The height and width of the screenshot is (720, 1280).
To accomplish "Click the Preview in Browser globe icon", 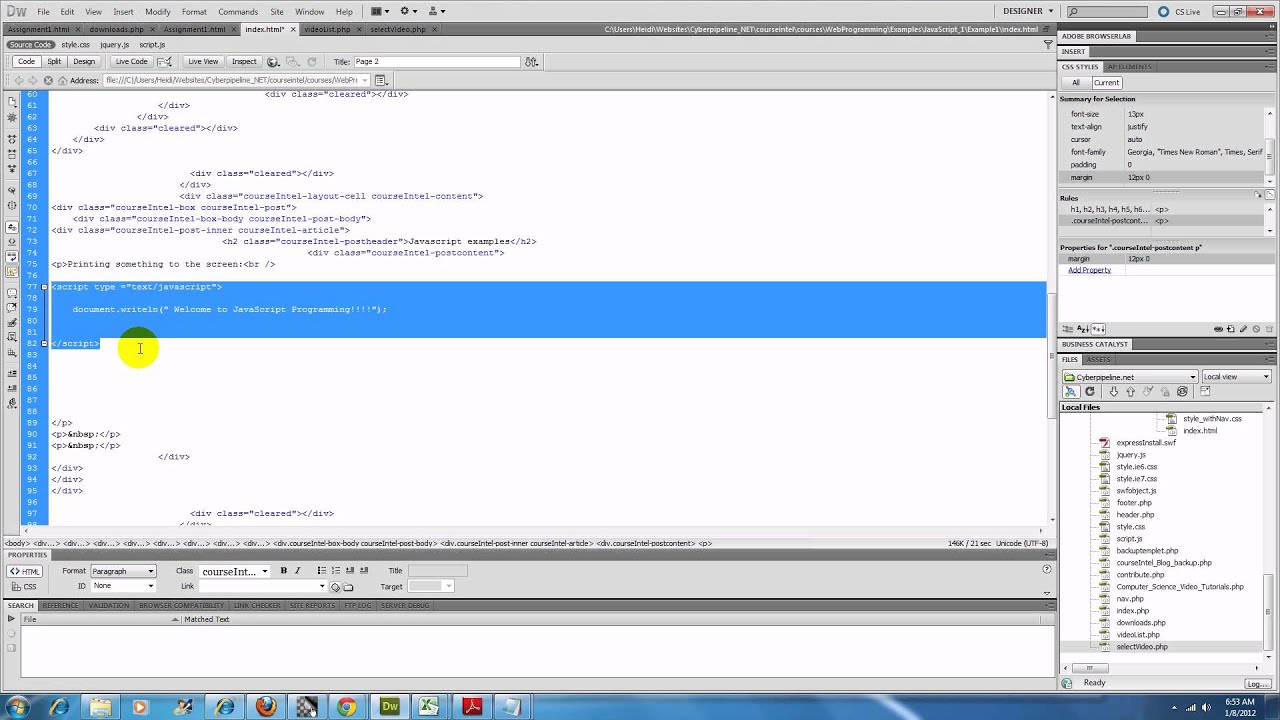I will 272,62.
